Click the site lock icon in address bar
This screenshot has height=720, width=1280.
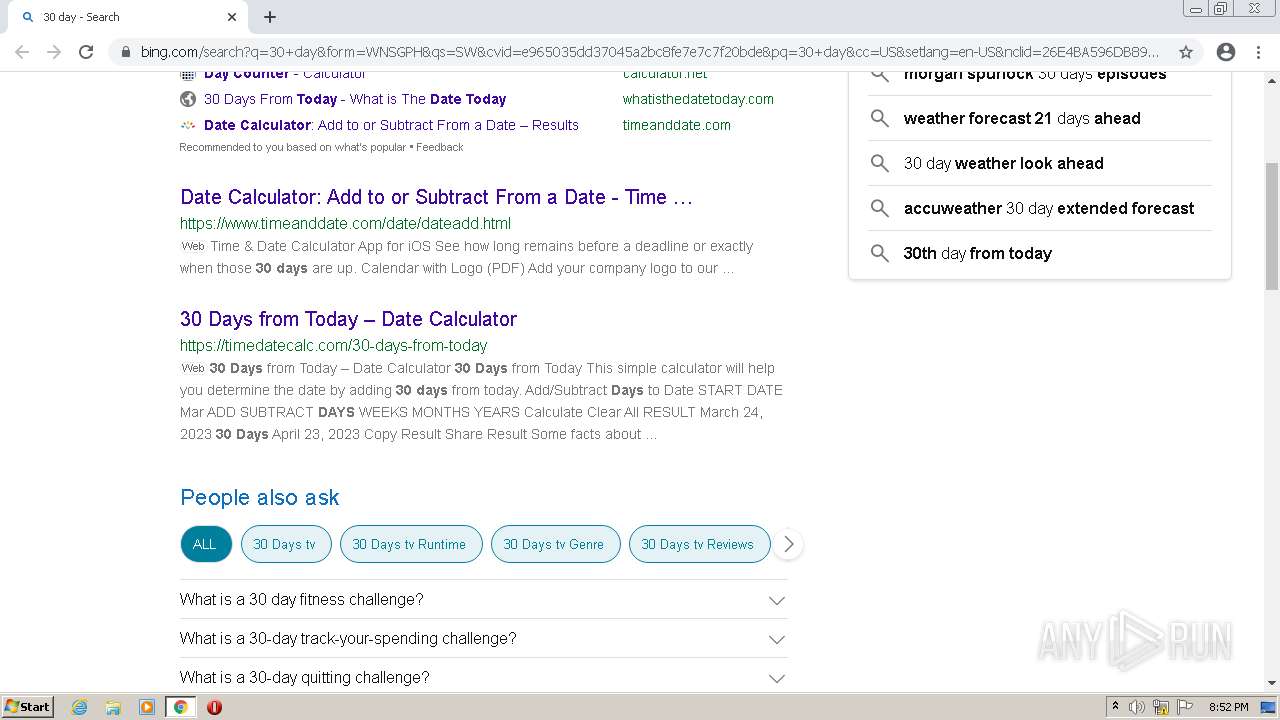coord(125,52)
